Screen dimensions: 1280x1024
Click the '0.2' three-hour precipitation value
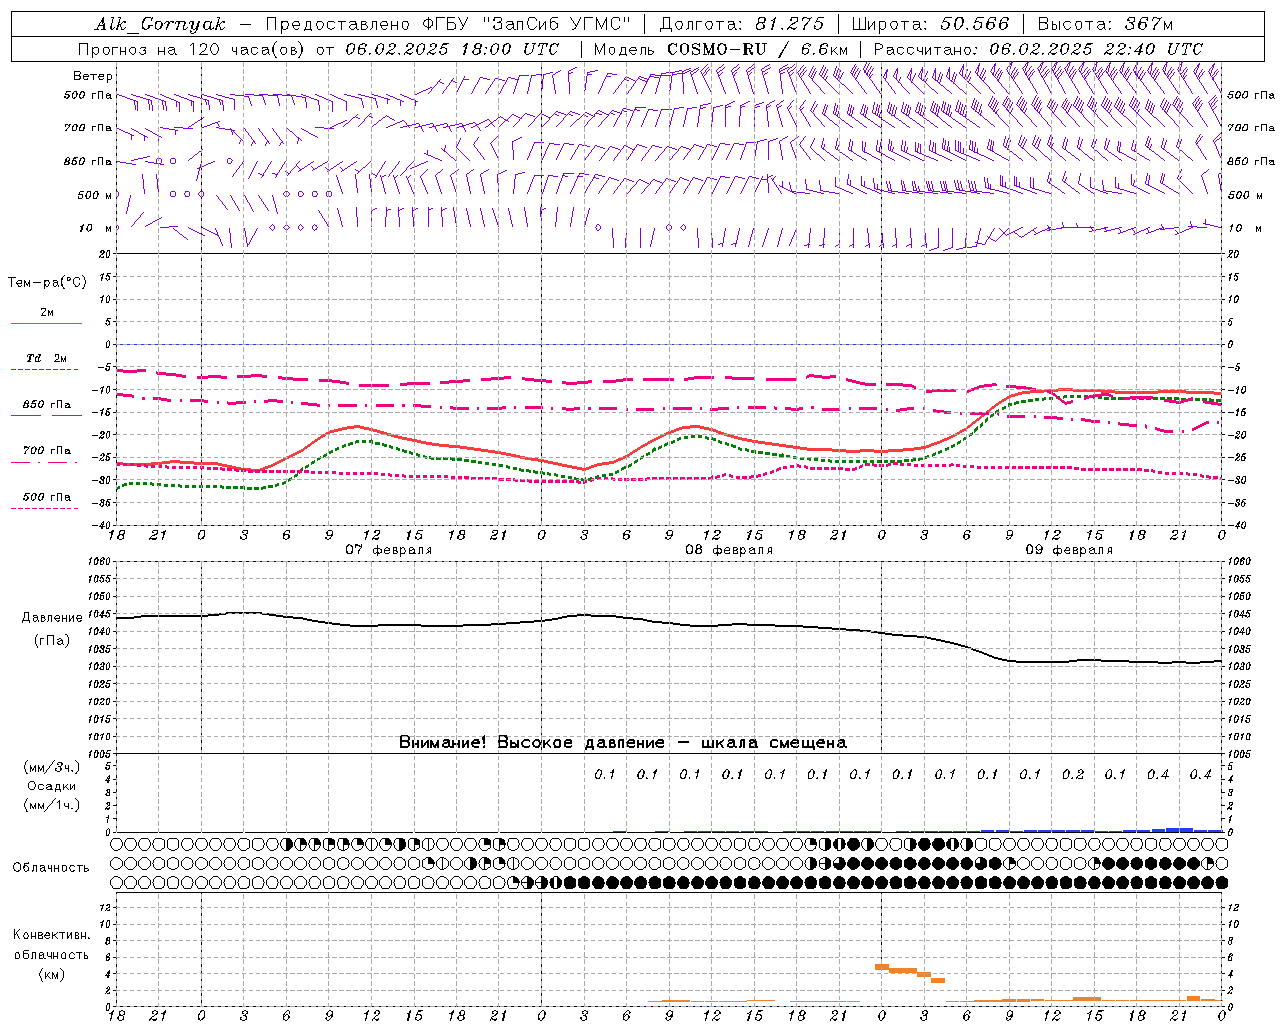pos(1073,774)
